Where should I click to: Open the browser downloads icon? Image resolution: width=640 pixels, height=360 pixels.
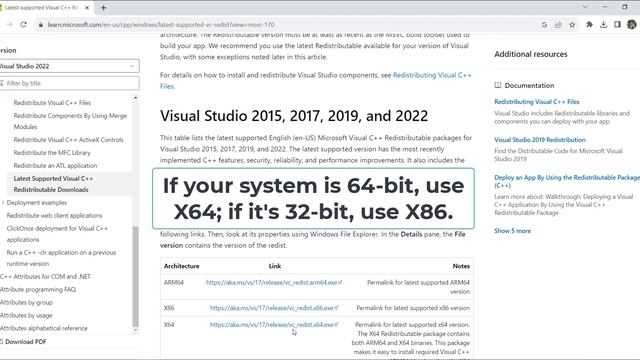[x=603, y=24]
